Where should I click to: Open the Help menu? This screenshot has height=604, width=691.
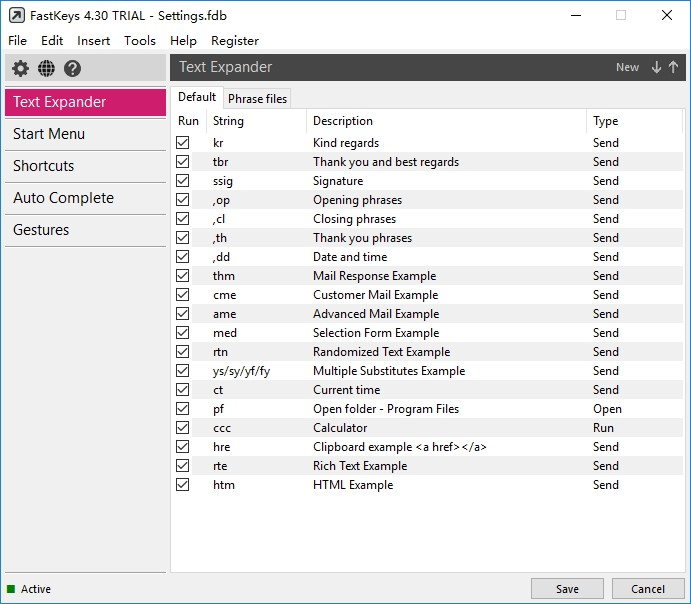pos(183,41)
